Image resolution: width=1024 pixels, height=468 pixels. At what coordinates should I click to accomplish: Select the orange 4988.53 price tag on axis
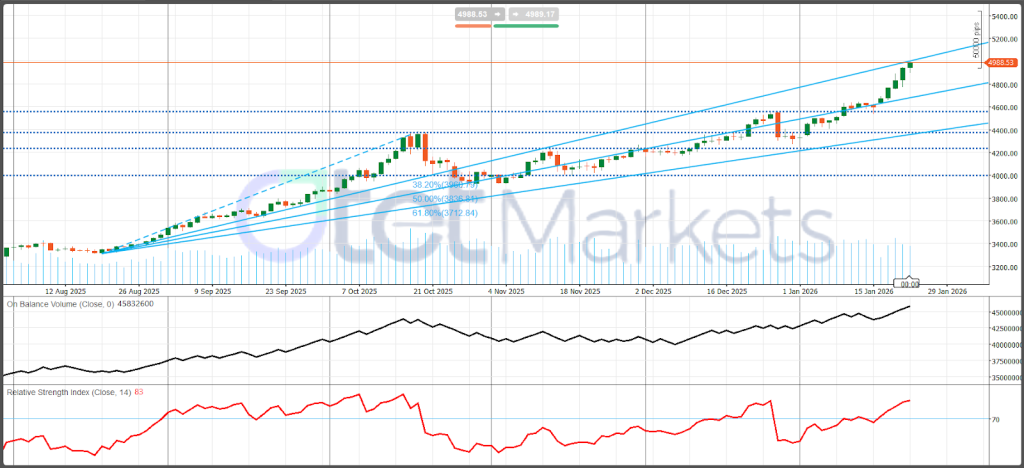click(1003, 62)
